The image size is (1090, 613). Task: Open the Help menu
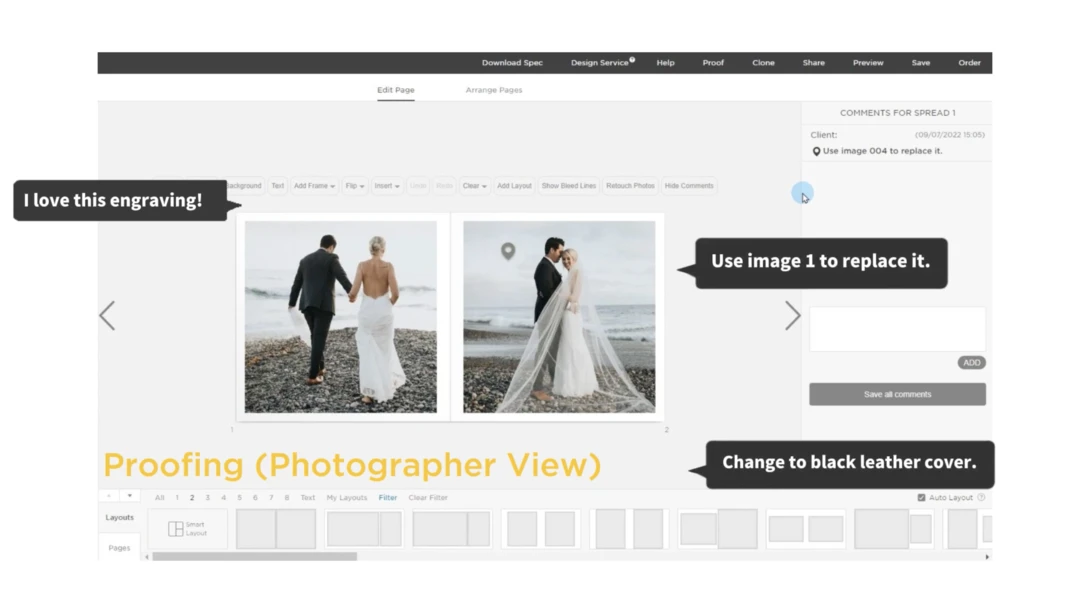coord(665,63)
